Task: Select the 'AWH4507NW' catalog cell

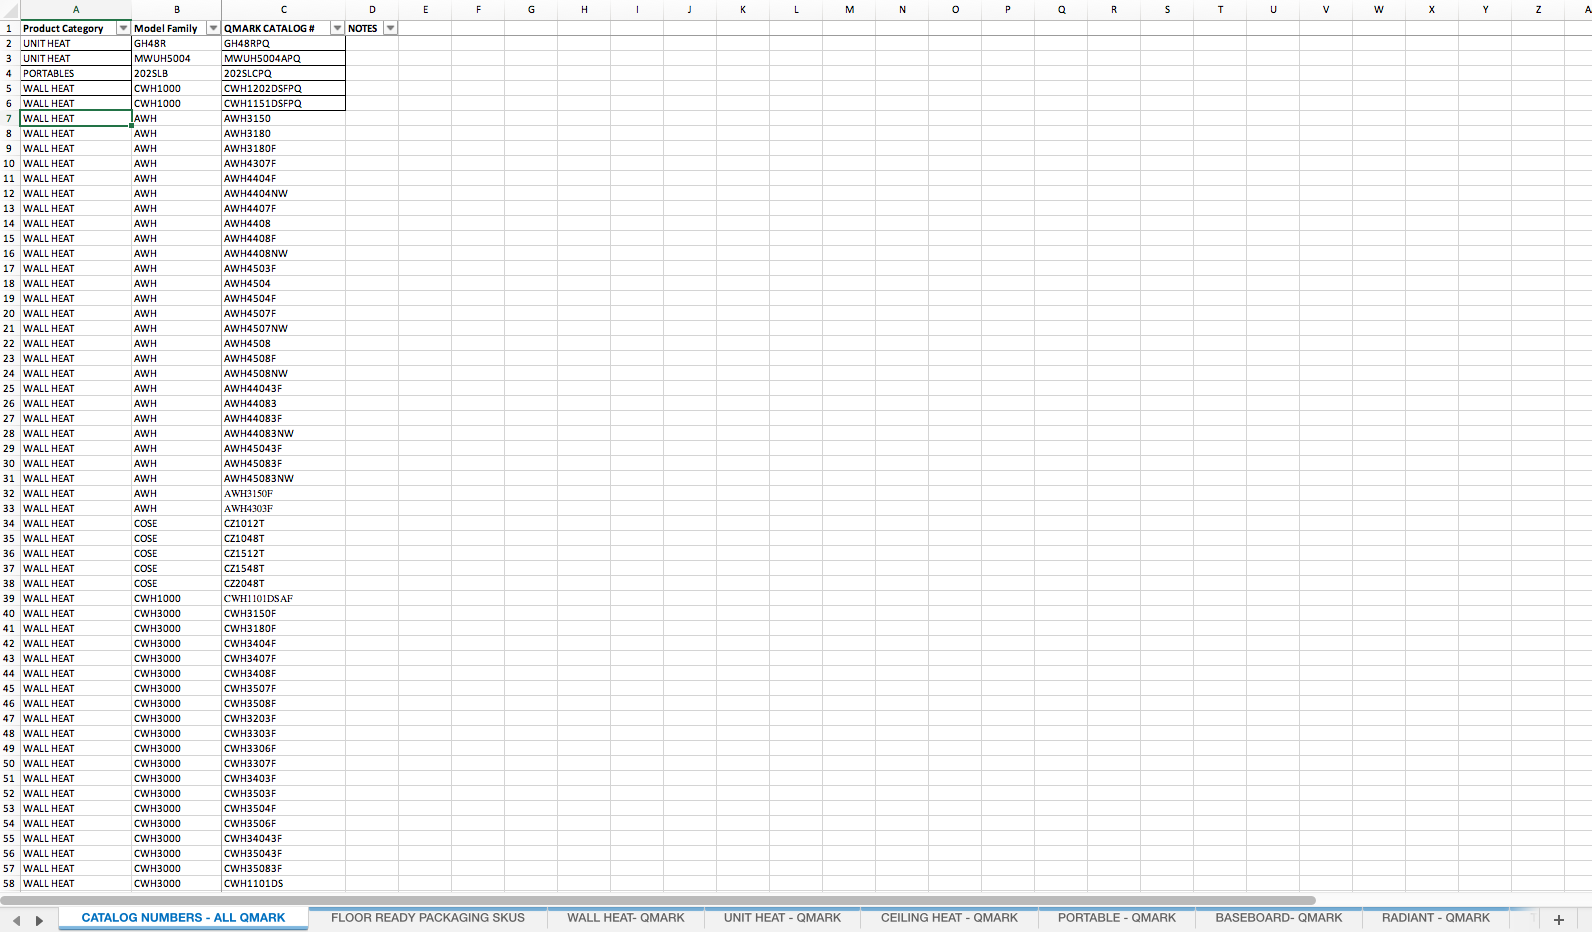Action: click(x=284, y=328)
